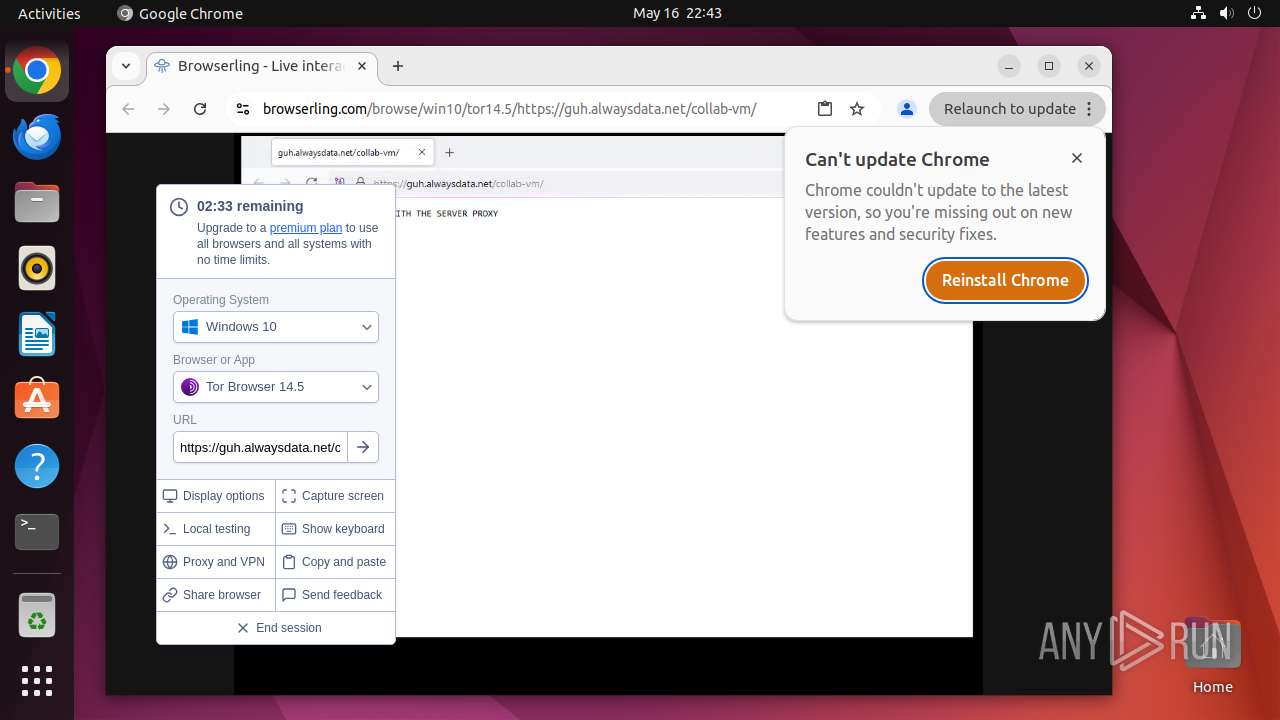
Task: Click Share browser
Action: 216,595
